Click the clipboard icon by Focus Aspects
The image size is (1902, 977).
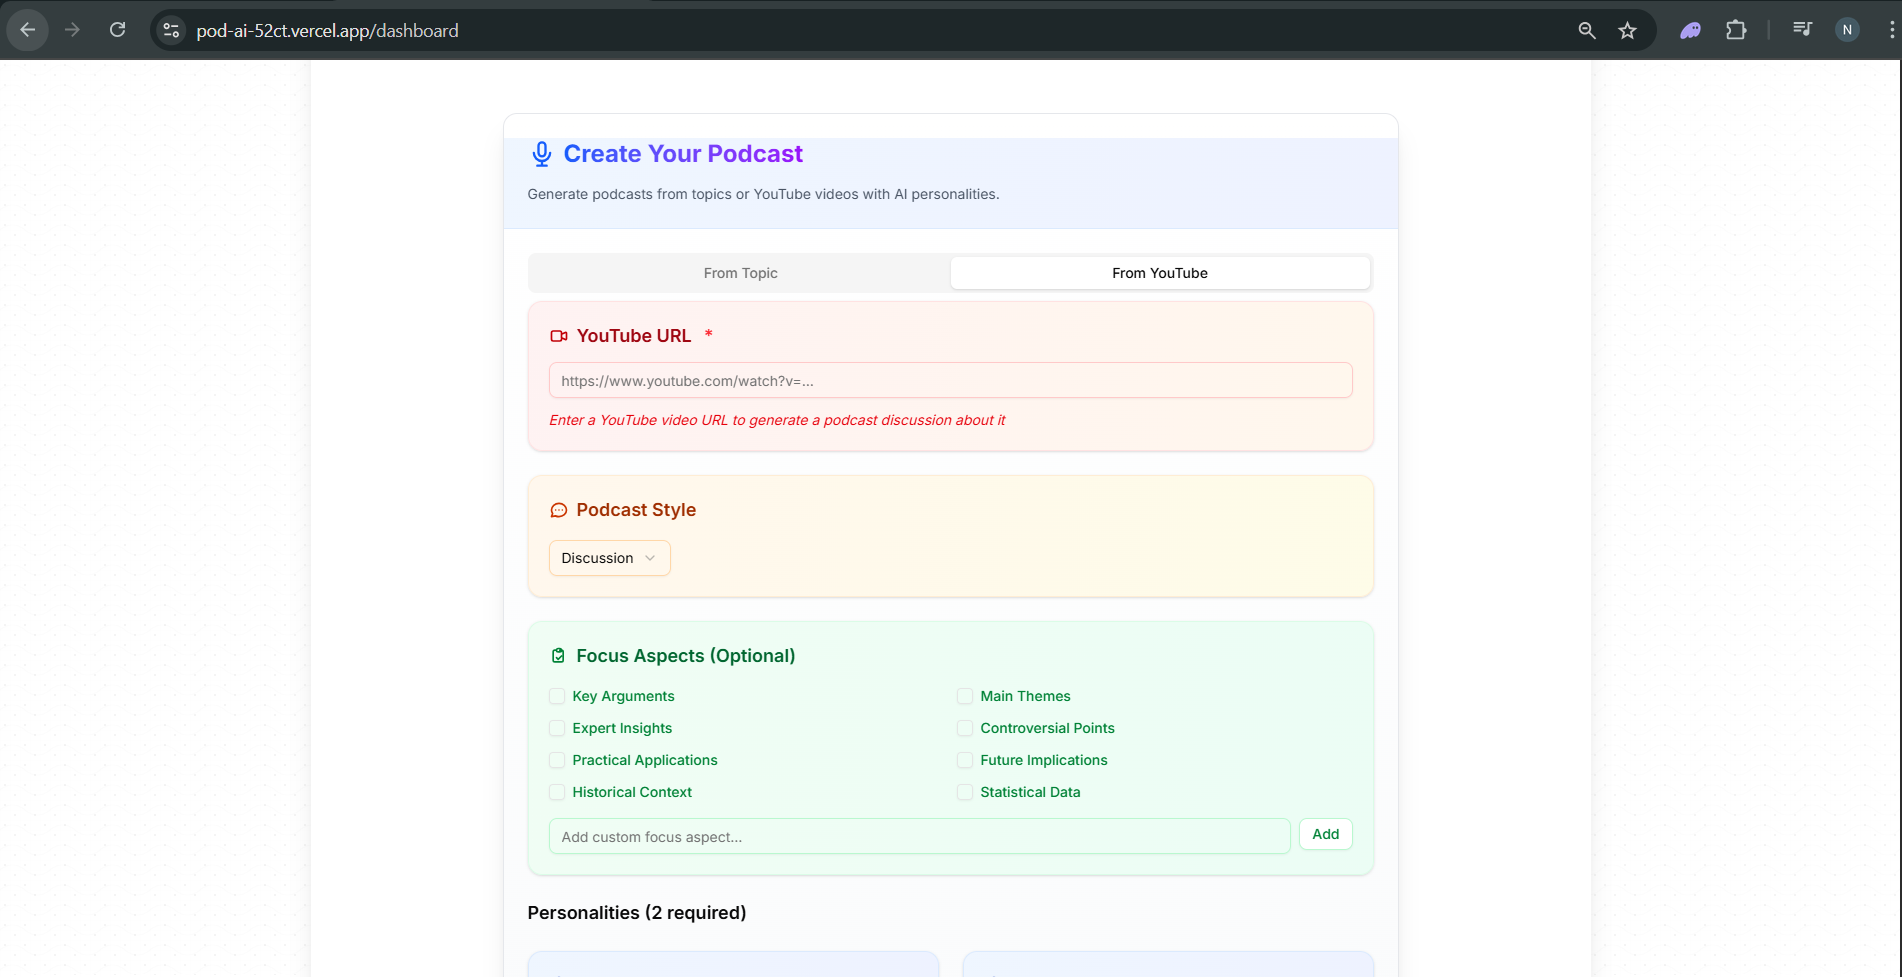click(559, 656)
